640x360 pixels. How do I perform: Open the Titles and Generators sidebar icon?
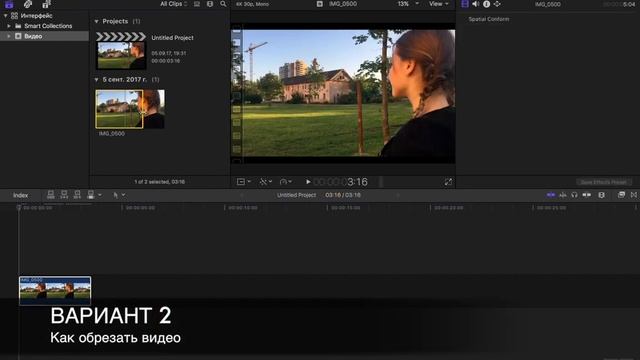click(x=46, y=4)
